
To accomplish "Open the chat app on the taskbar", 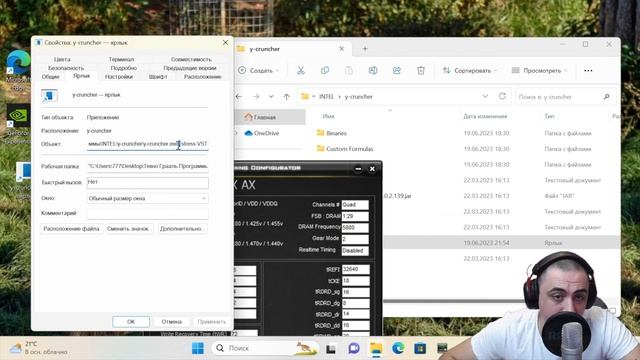I will coord(353,348).
